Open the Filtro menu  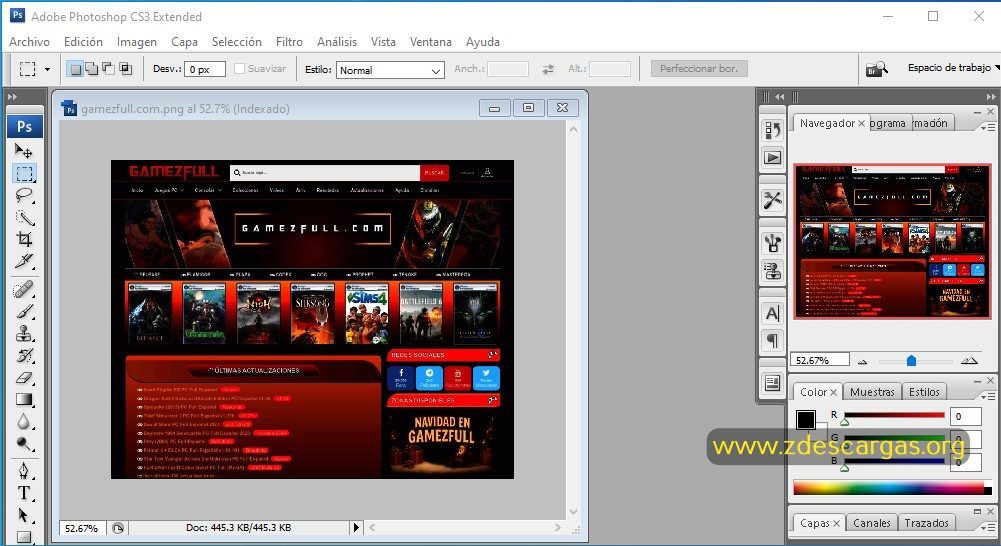tap(289, 42)
